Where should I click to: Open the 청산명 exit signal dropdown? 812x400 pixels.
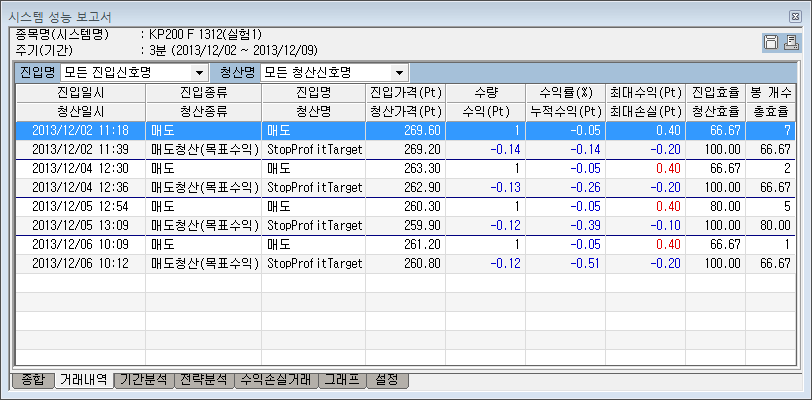tap(400, 73)
